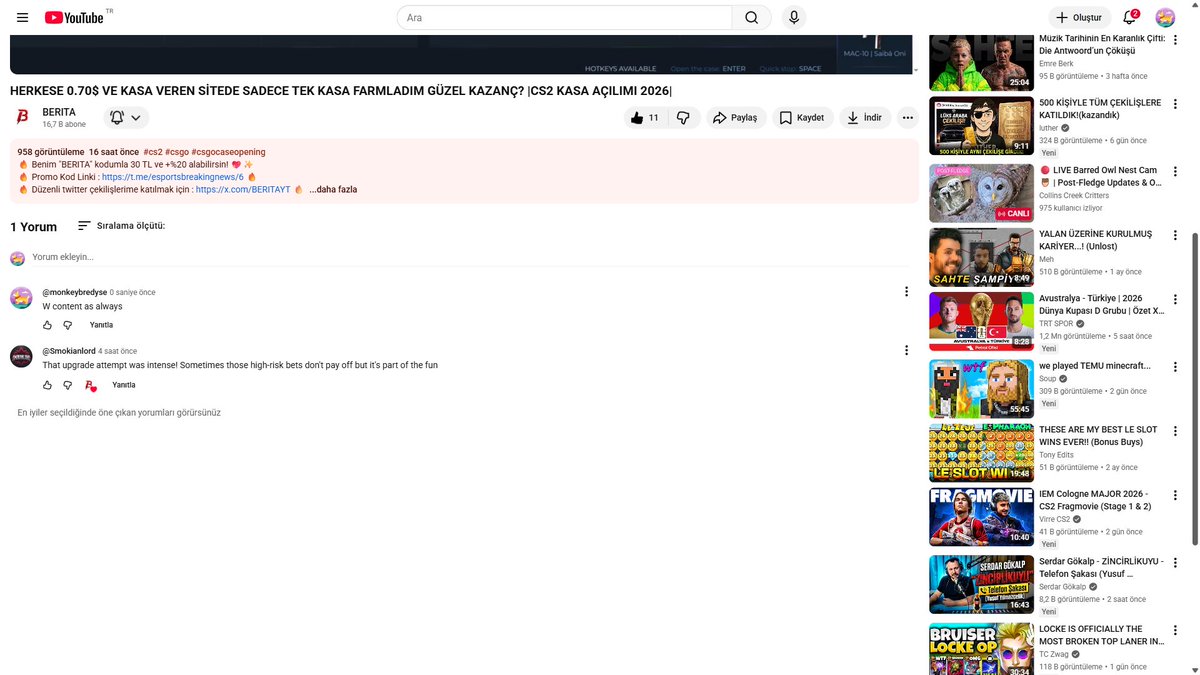Open BERITA channel avatar
This screenshot has height=675, width=1200.
[22, 117]
